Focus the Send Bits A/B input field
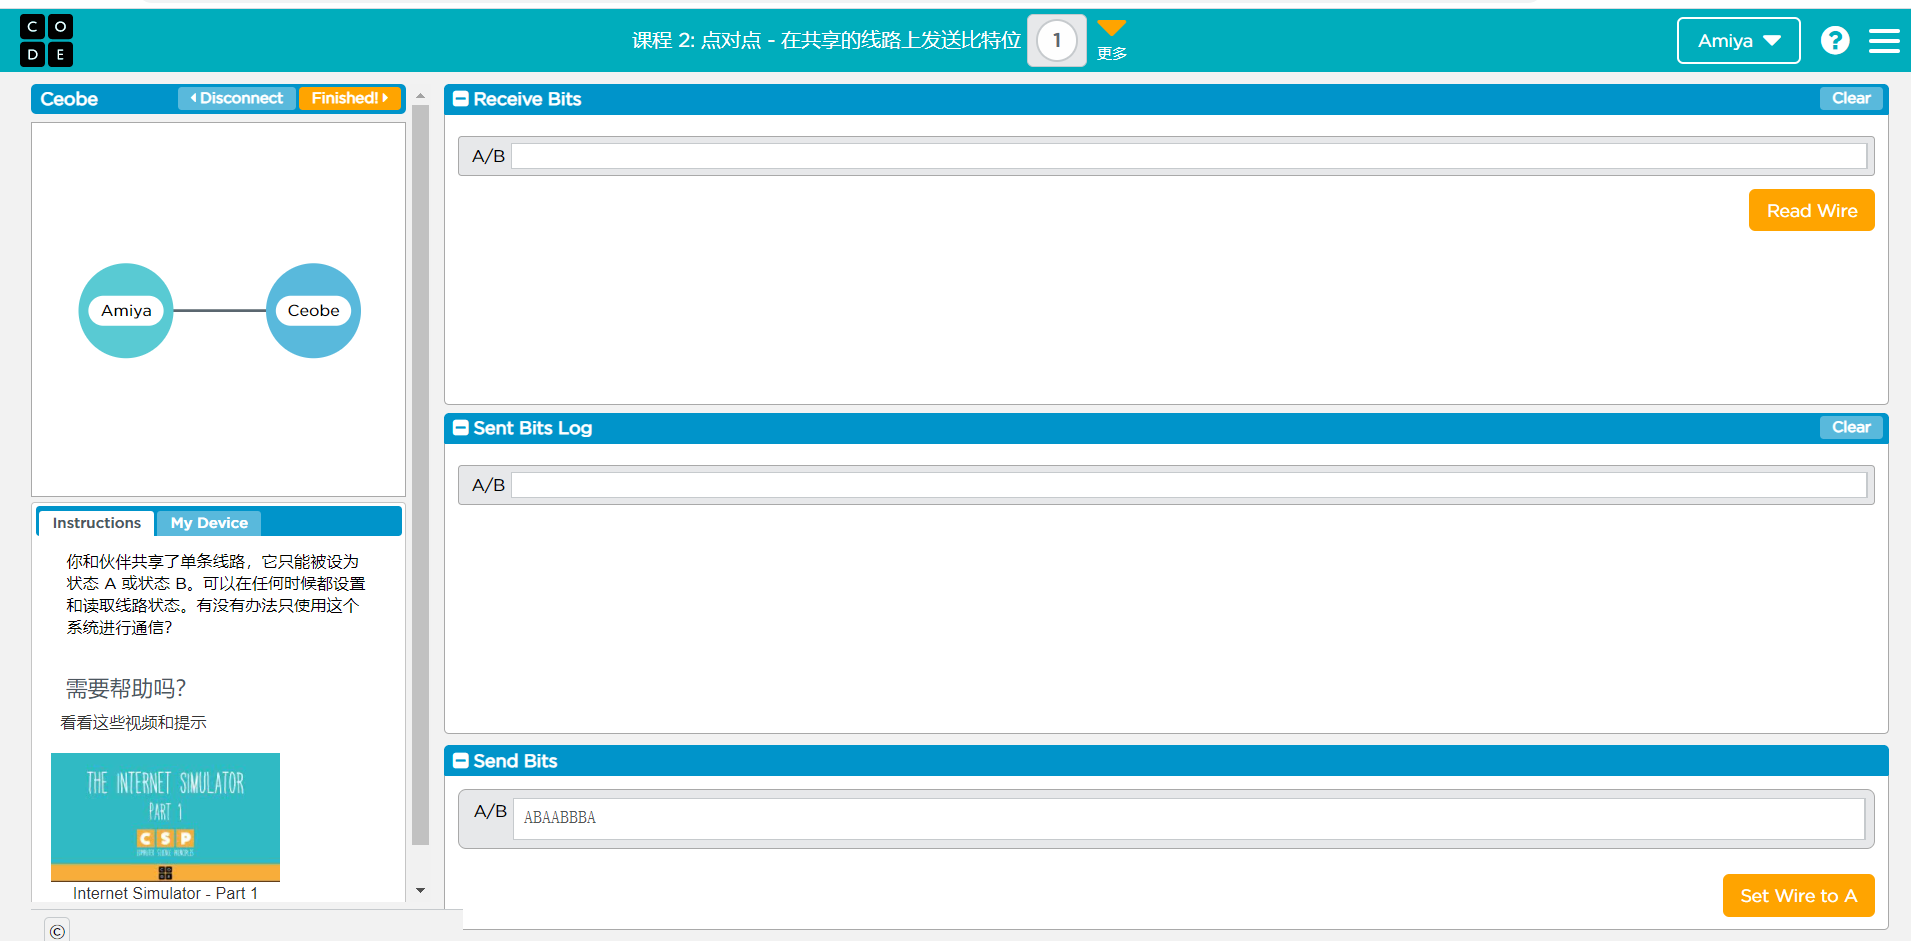1911x941 pixels. [1188, 818]
